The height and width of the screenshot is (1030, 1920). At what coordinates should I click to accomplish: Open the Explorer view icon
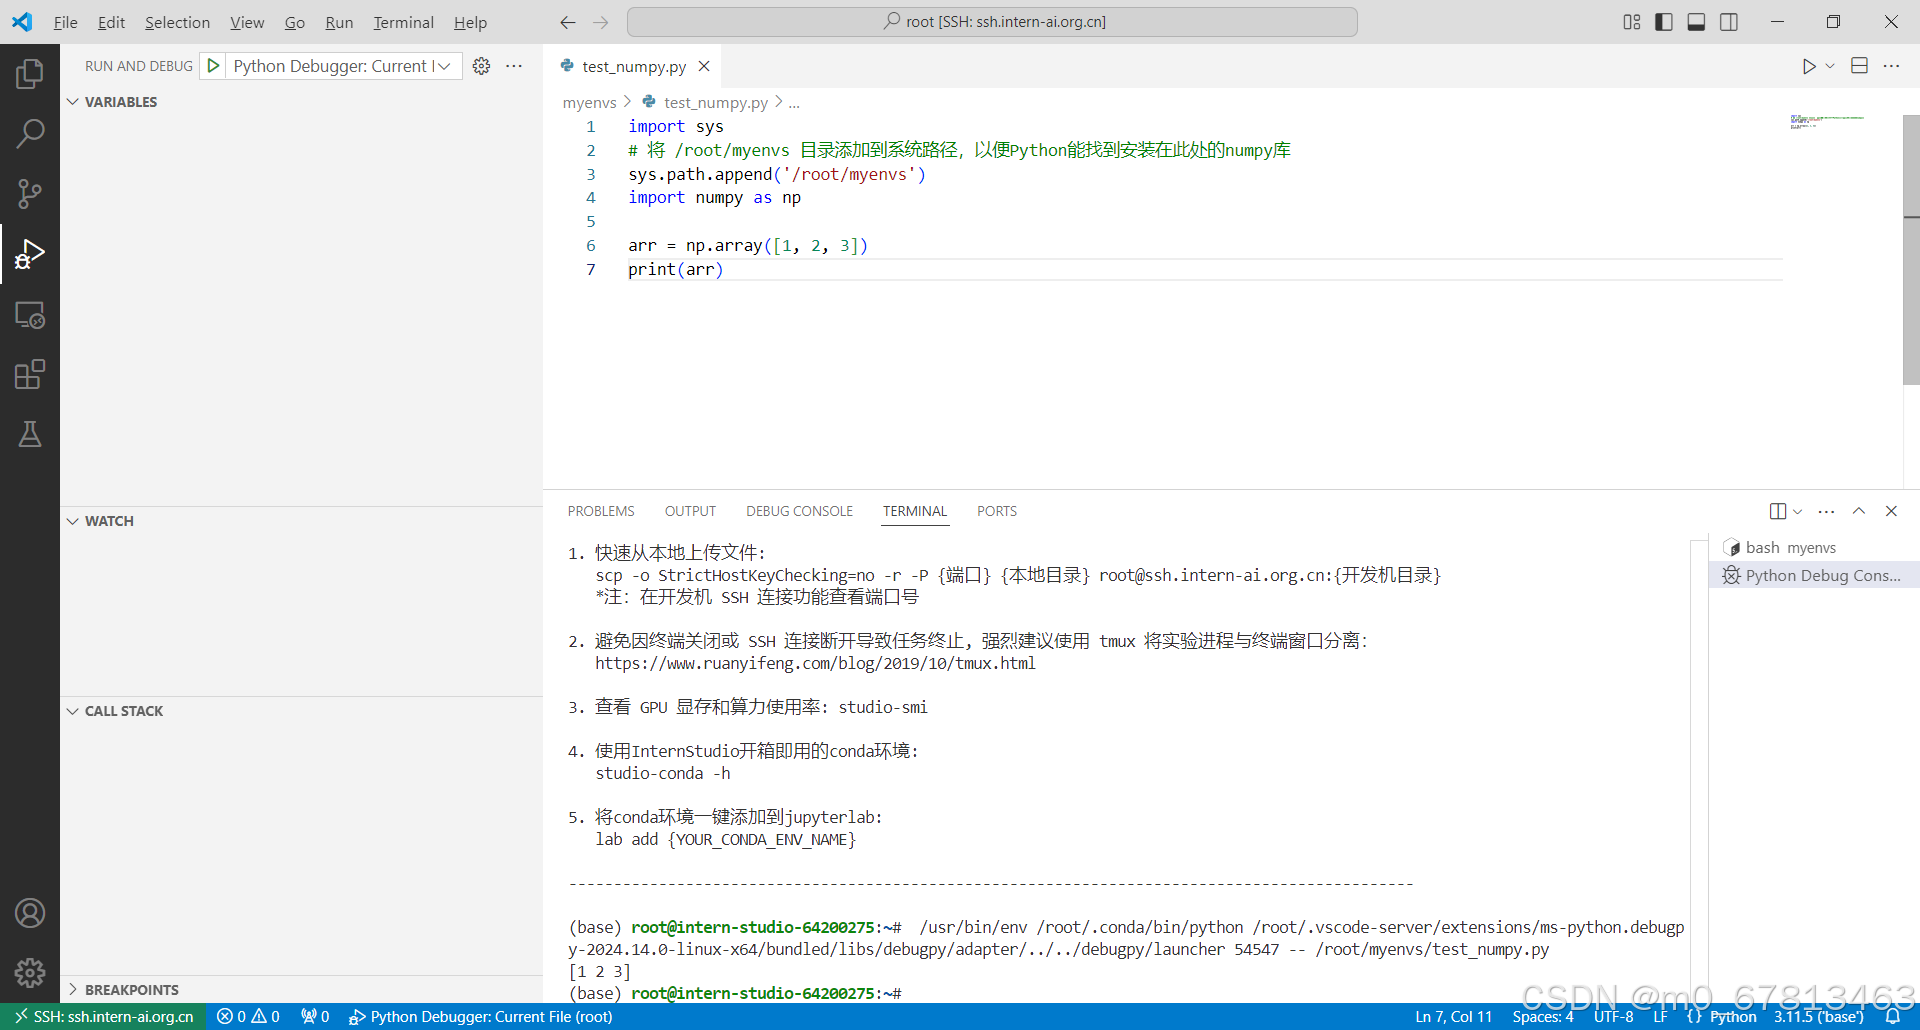point(30,72)
